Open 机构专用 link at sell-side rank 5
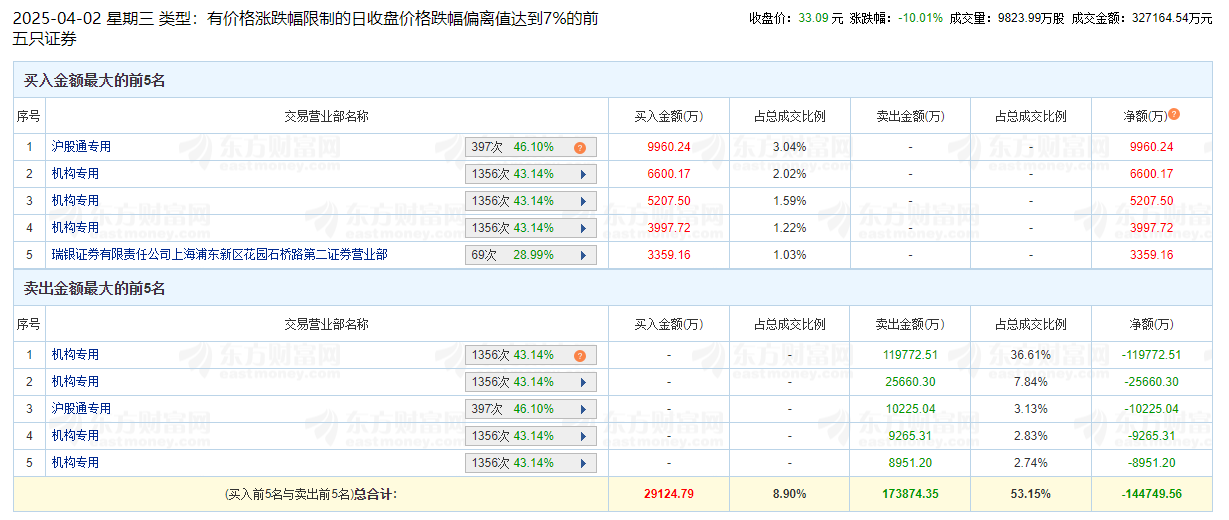 click(x=75, y=463)
